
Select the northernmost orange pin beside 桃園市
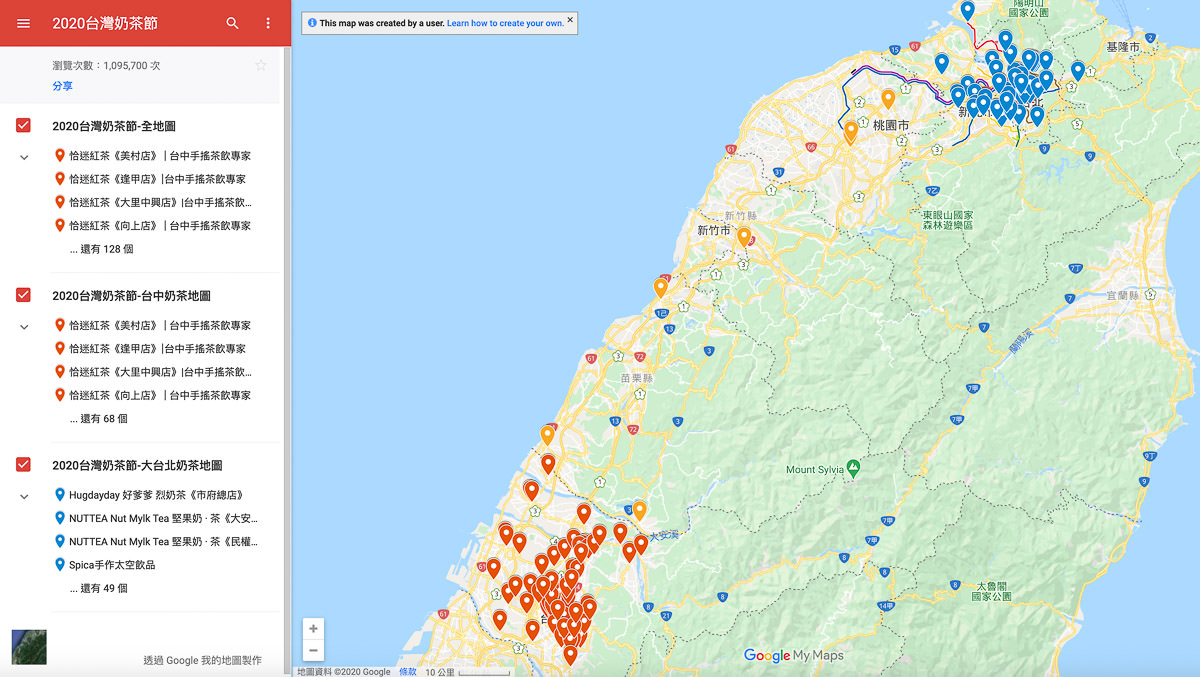888,98
